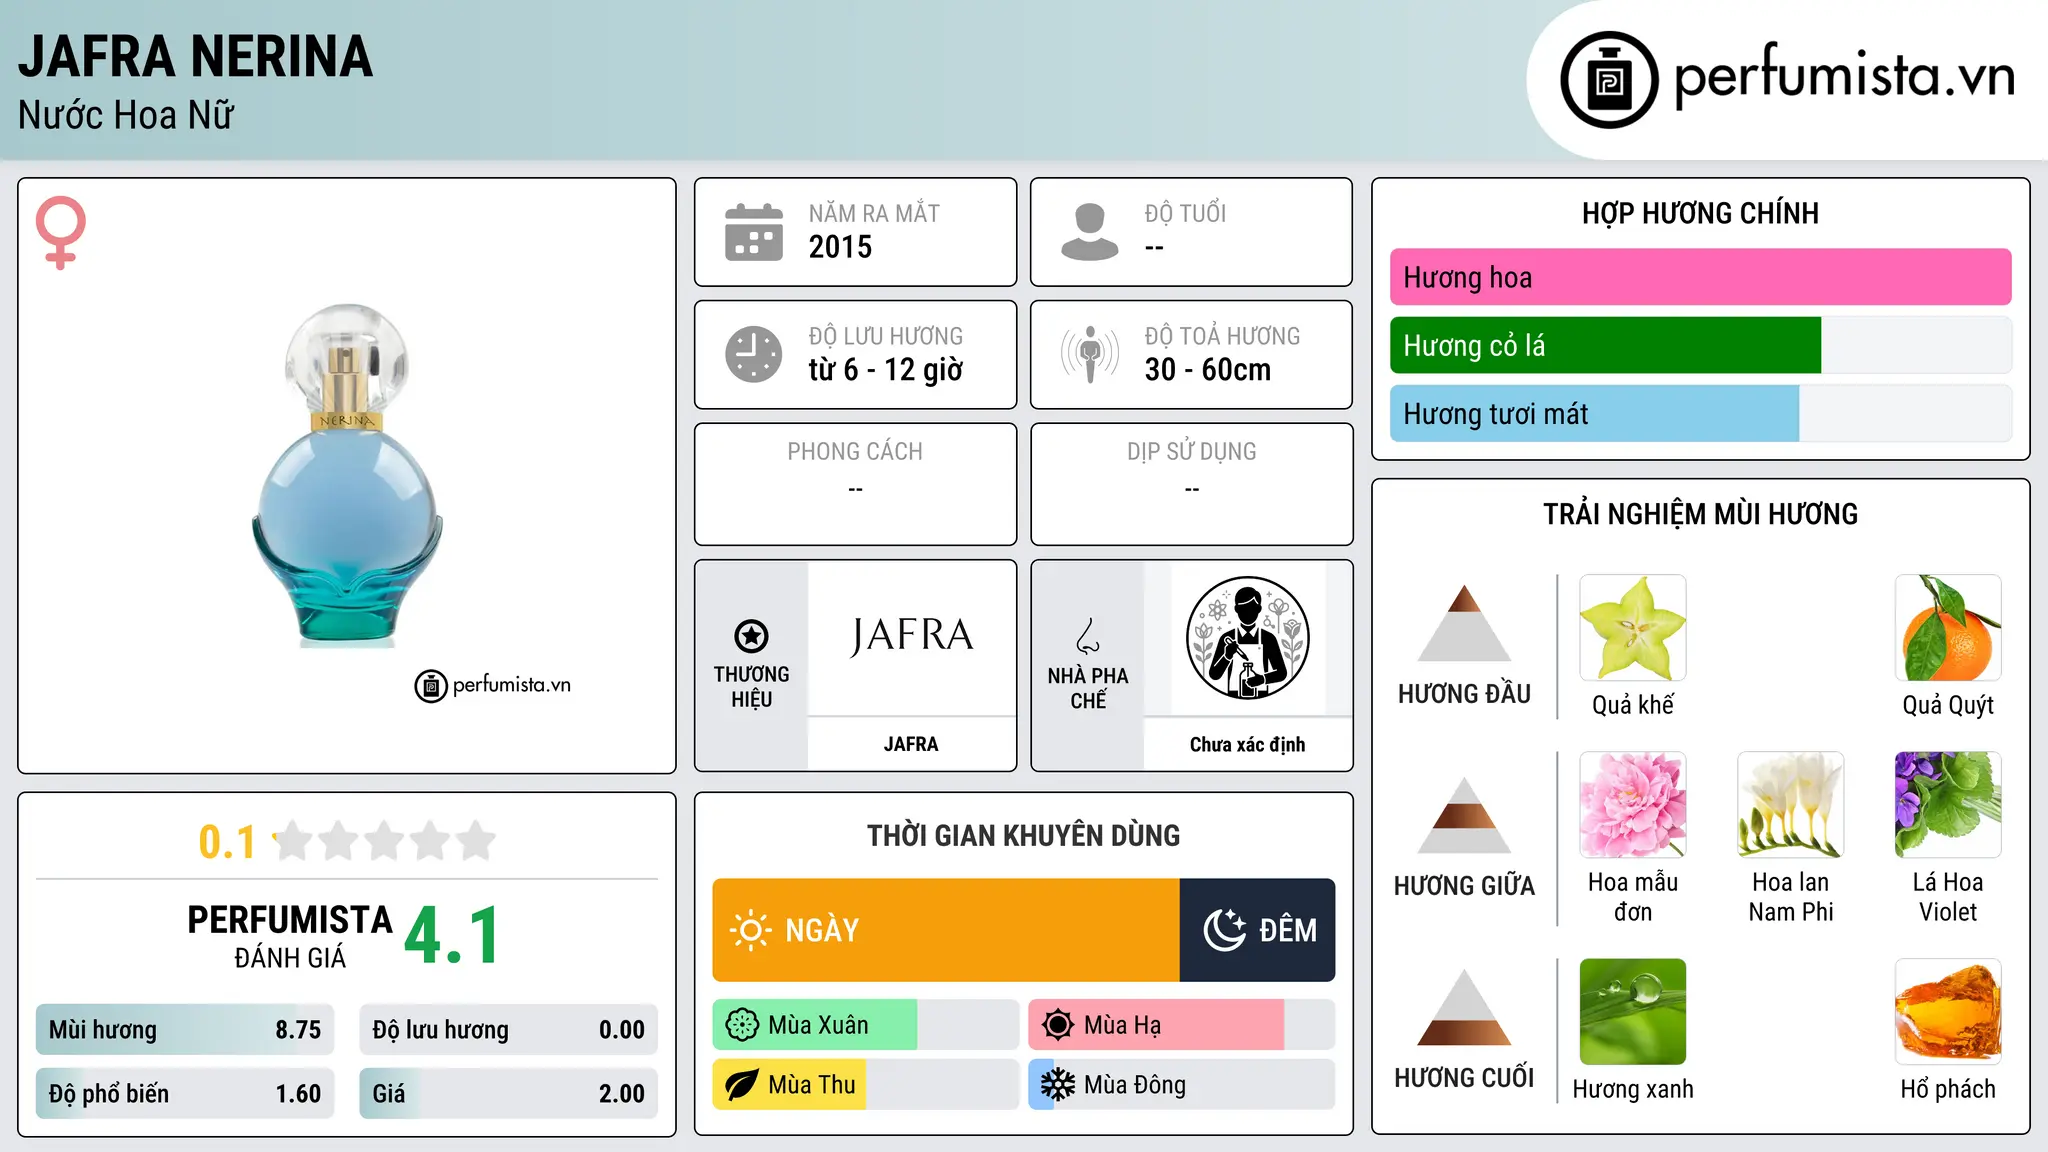Click the '30 - 60cm' sillage value
The image size is (2048, 1152).
click(1207, 370)
